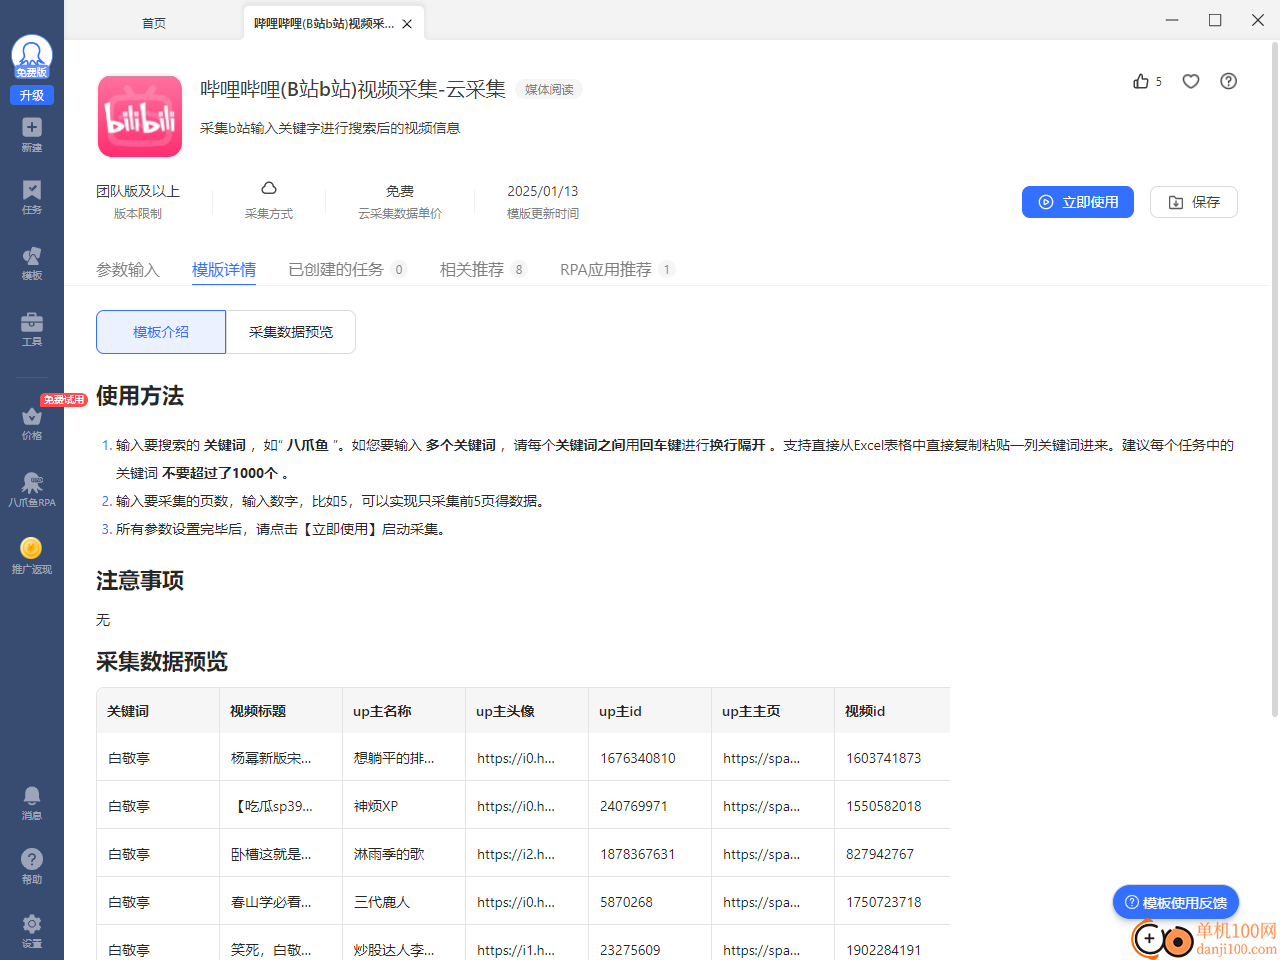Click the 立即使用 button
Viewport: 1280px width, 960px height.
[1078, 202]
